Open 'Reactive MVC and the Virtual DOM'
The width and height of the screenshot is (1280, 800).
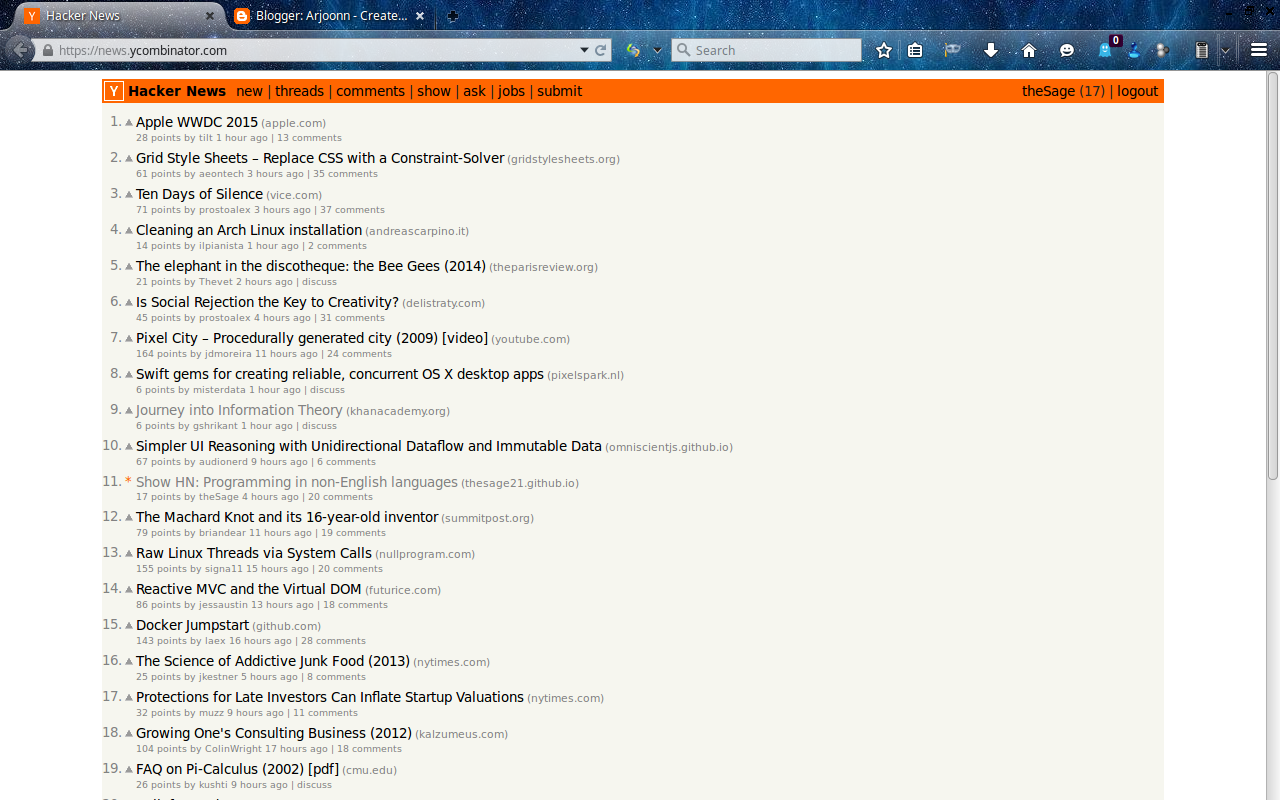point(249,589)
